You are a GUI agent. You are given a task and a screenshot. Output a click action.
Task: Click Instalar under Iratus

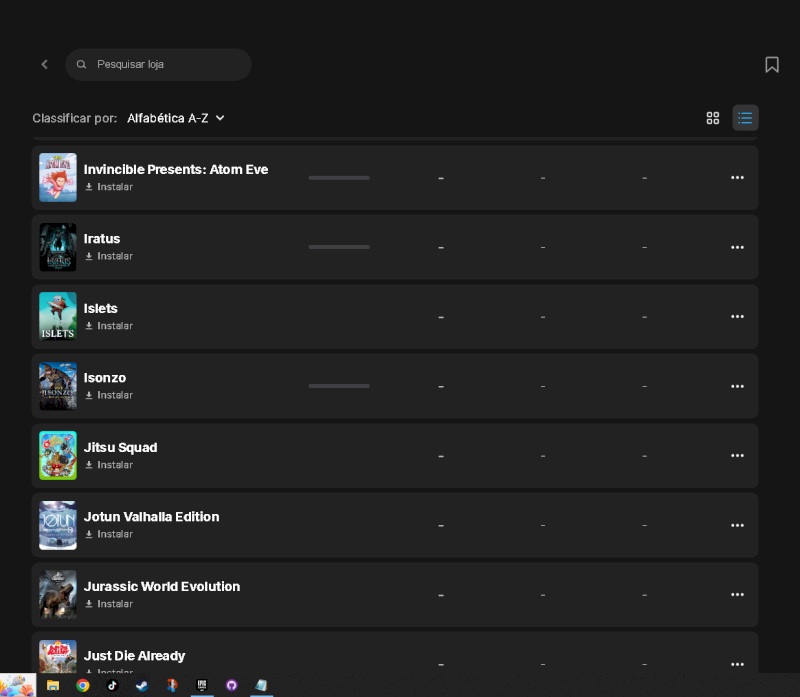point(109,256)
